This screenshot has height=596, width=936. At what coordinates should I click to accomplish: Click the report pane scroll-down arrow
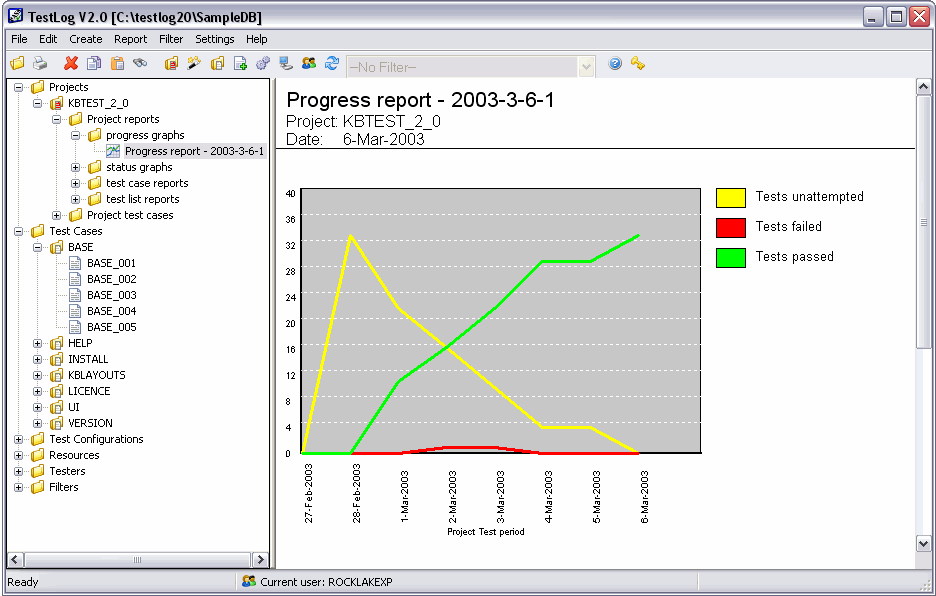coord(923,543)
